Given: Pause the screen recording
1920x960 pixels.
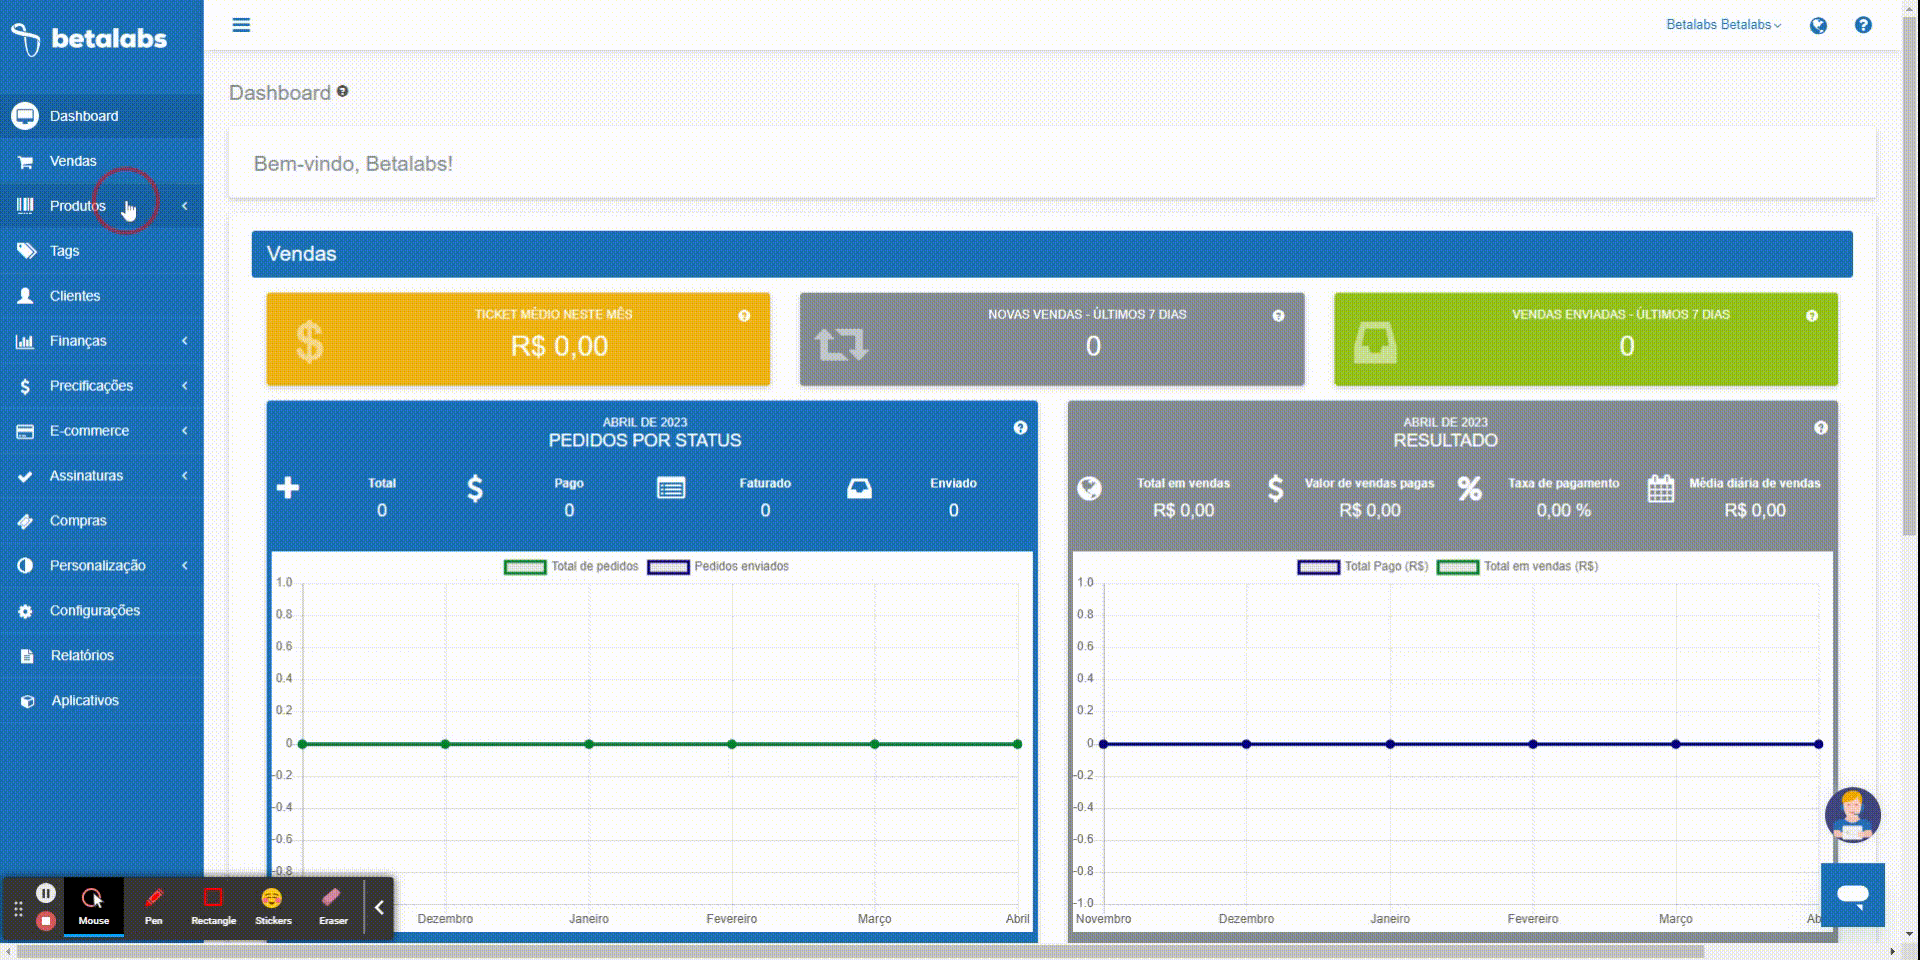Looking at the screenshot, I should 46,893.
